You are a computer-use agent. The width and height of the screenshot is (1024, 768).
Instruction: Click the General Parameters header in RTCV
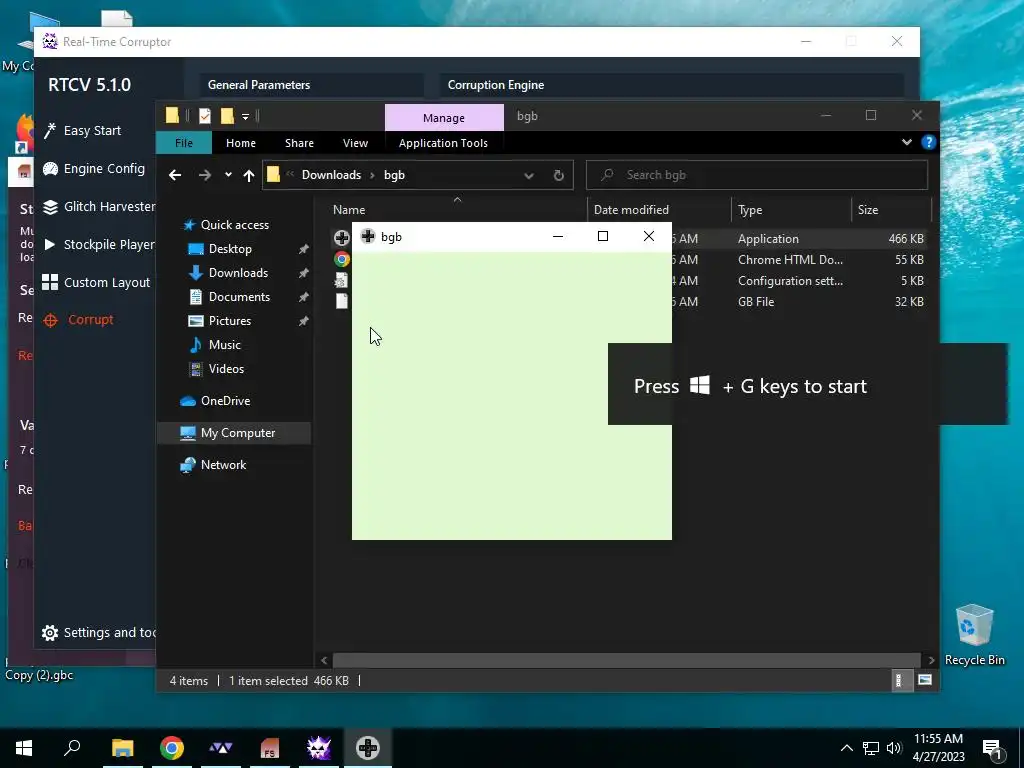click(x=259, y=85)
